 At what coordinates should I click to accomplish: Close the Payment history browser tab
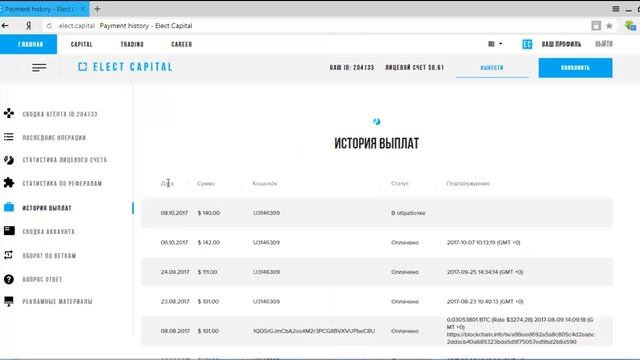click(x=83, y=9)
